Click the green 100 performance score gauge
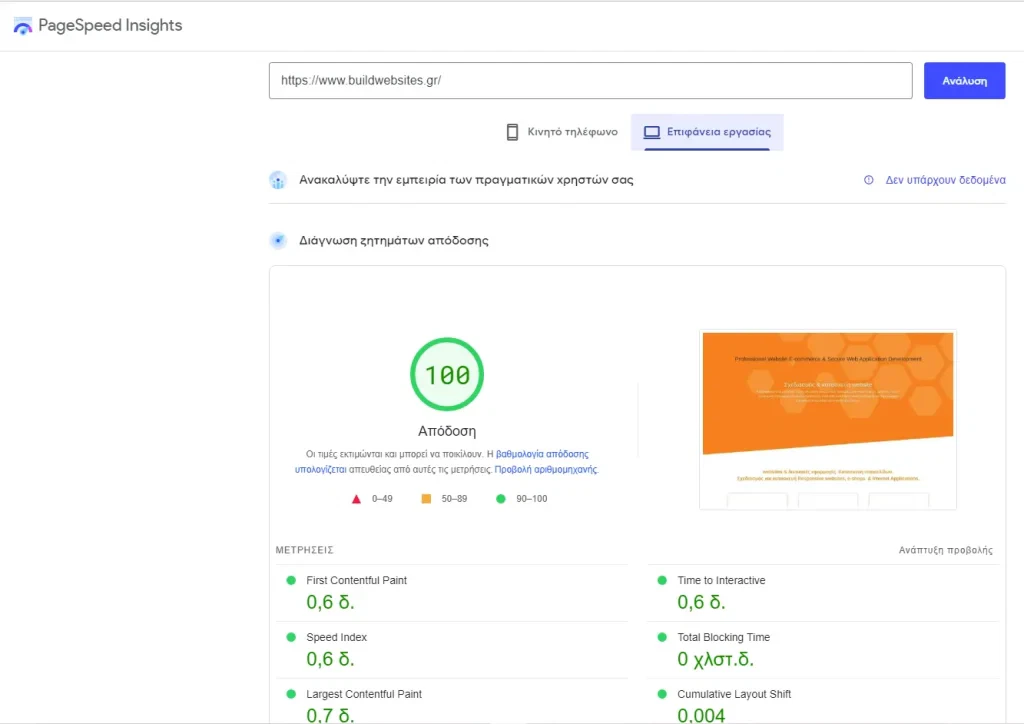This screenshot has width=1024, height=724. point(446,375)
